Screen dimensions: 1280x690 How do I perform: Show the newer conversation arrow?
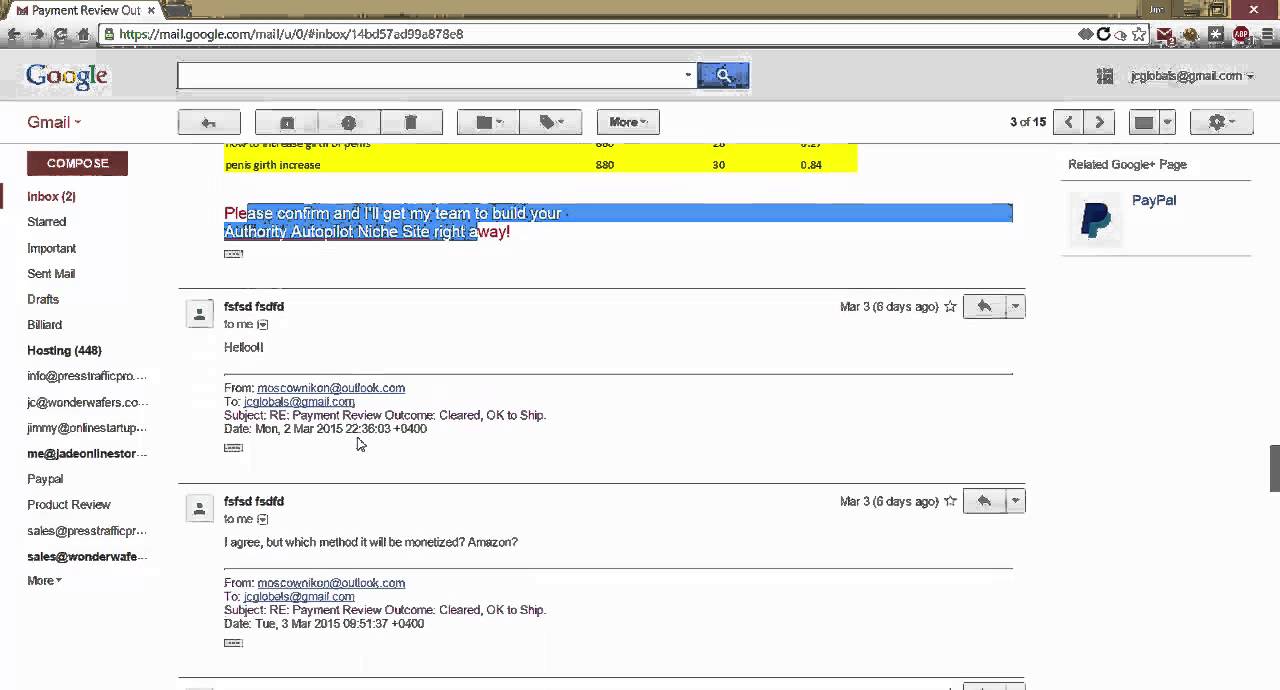click(1069, 122)
